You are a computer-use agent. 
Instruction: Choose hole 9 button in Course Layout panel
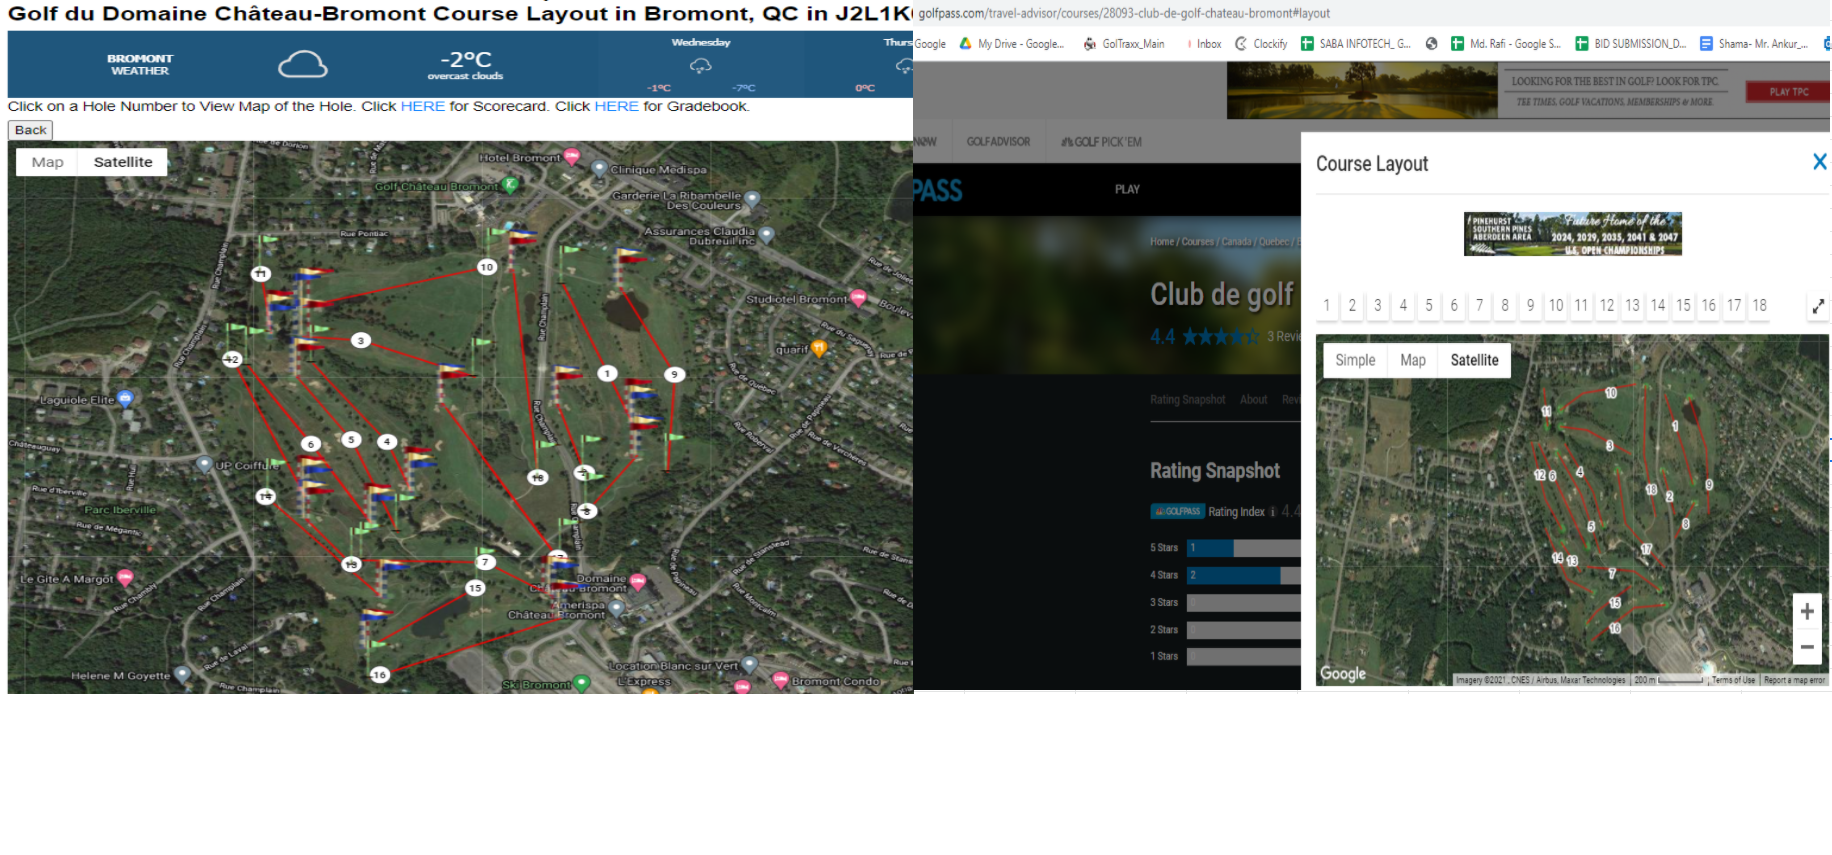pos(1530,306)
